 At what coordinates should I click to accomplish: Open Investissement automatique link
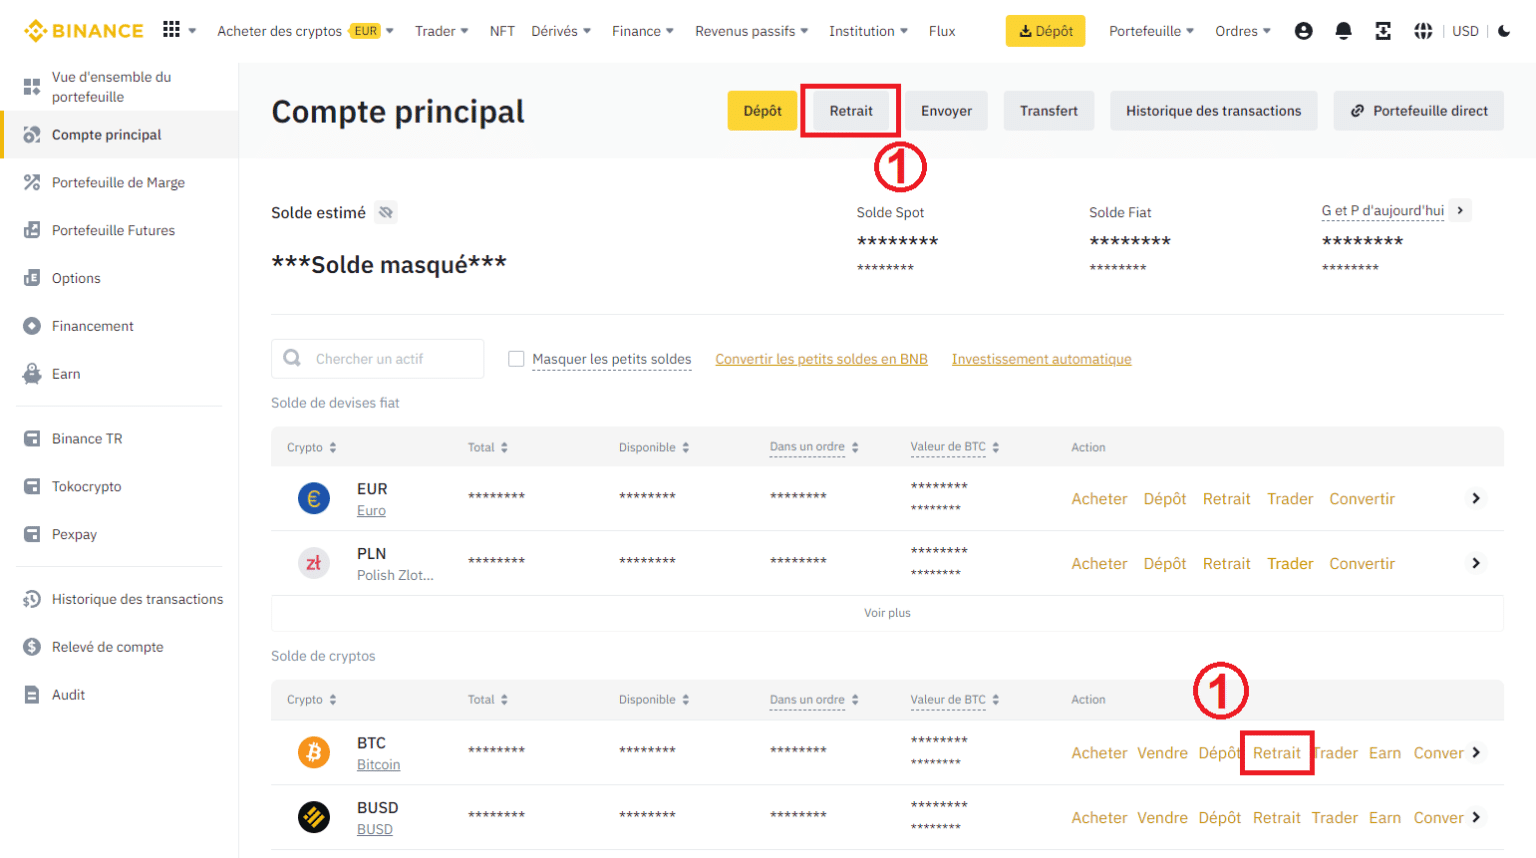1041,359
